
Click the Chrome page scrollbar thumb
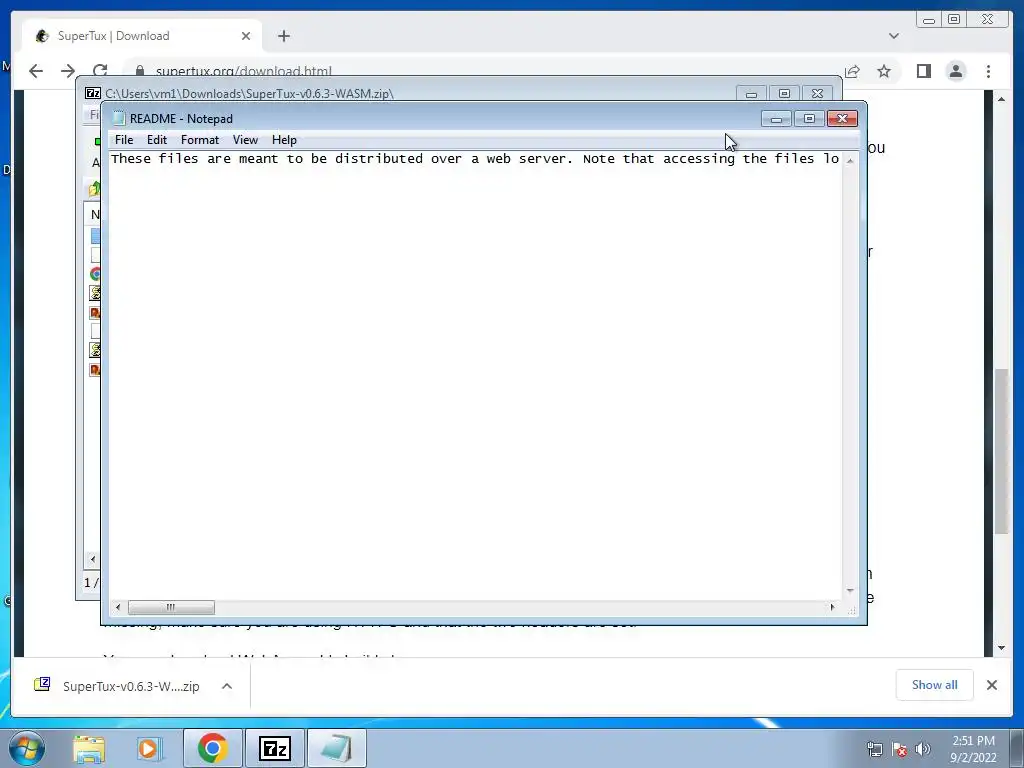pyautogui.click(x=1001, y=452)
